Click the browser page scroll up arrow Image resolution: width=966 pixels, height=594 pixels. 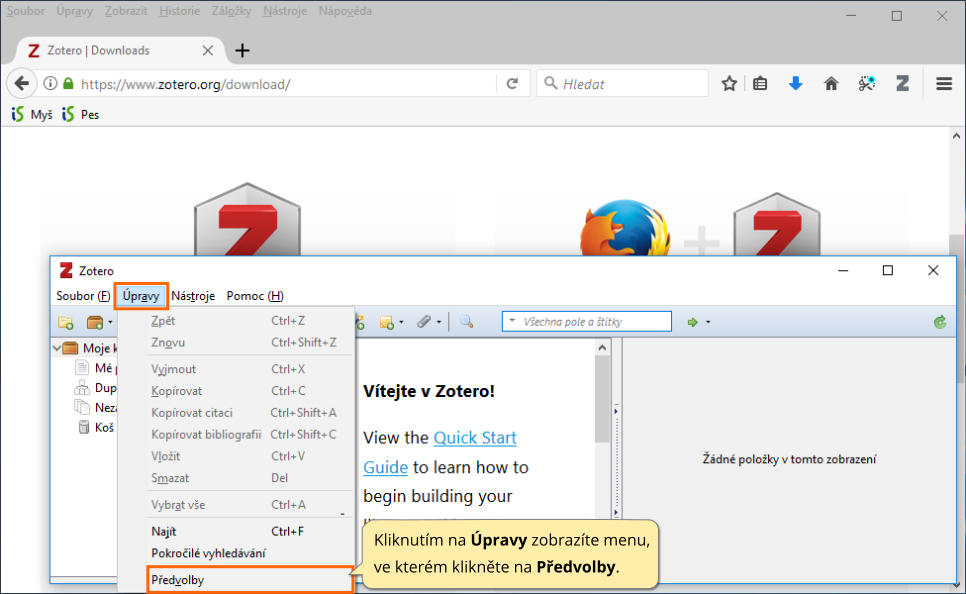[956, 136]
